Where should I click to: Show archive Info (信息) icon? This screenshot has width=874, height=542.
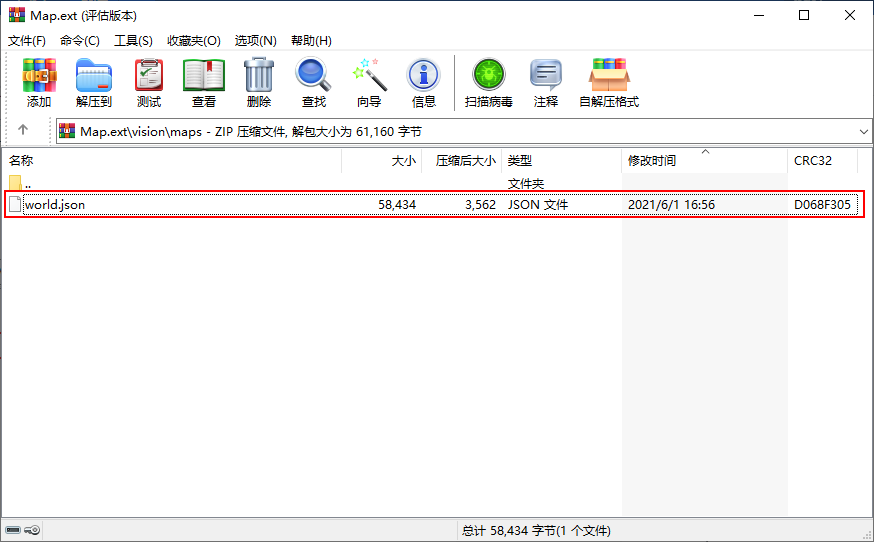(424, 75)
